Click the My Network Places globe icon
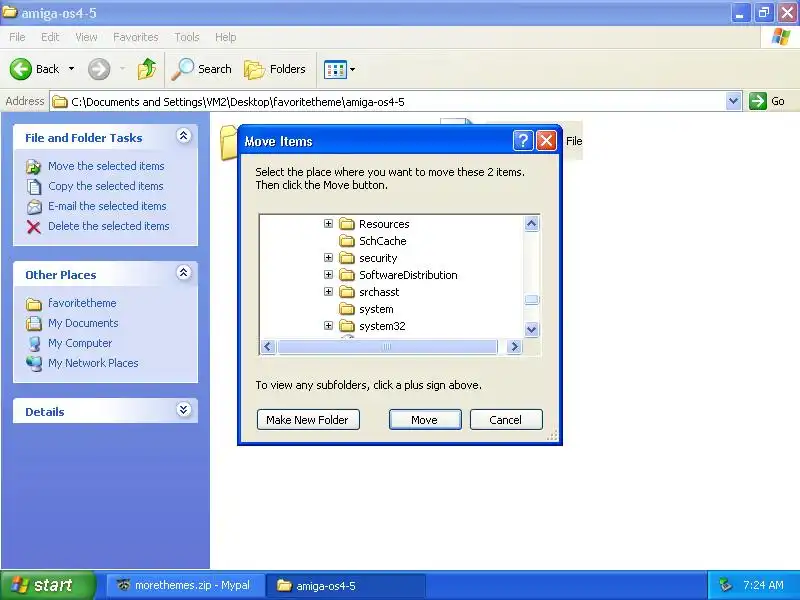Viewport: 800px width, 600px height. click(x=34, y=364)
